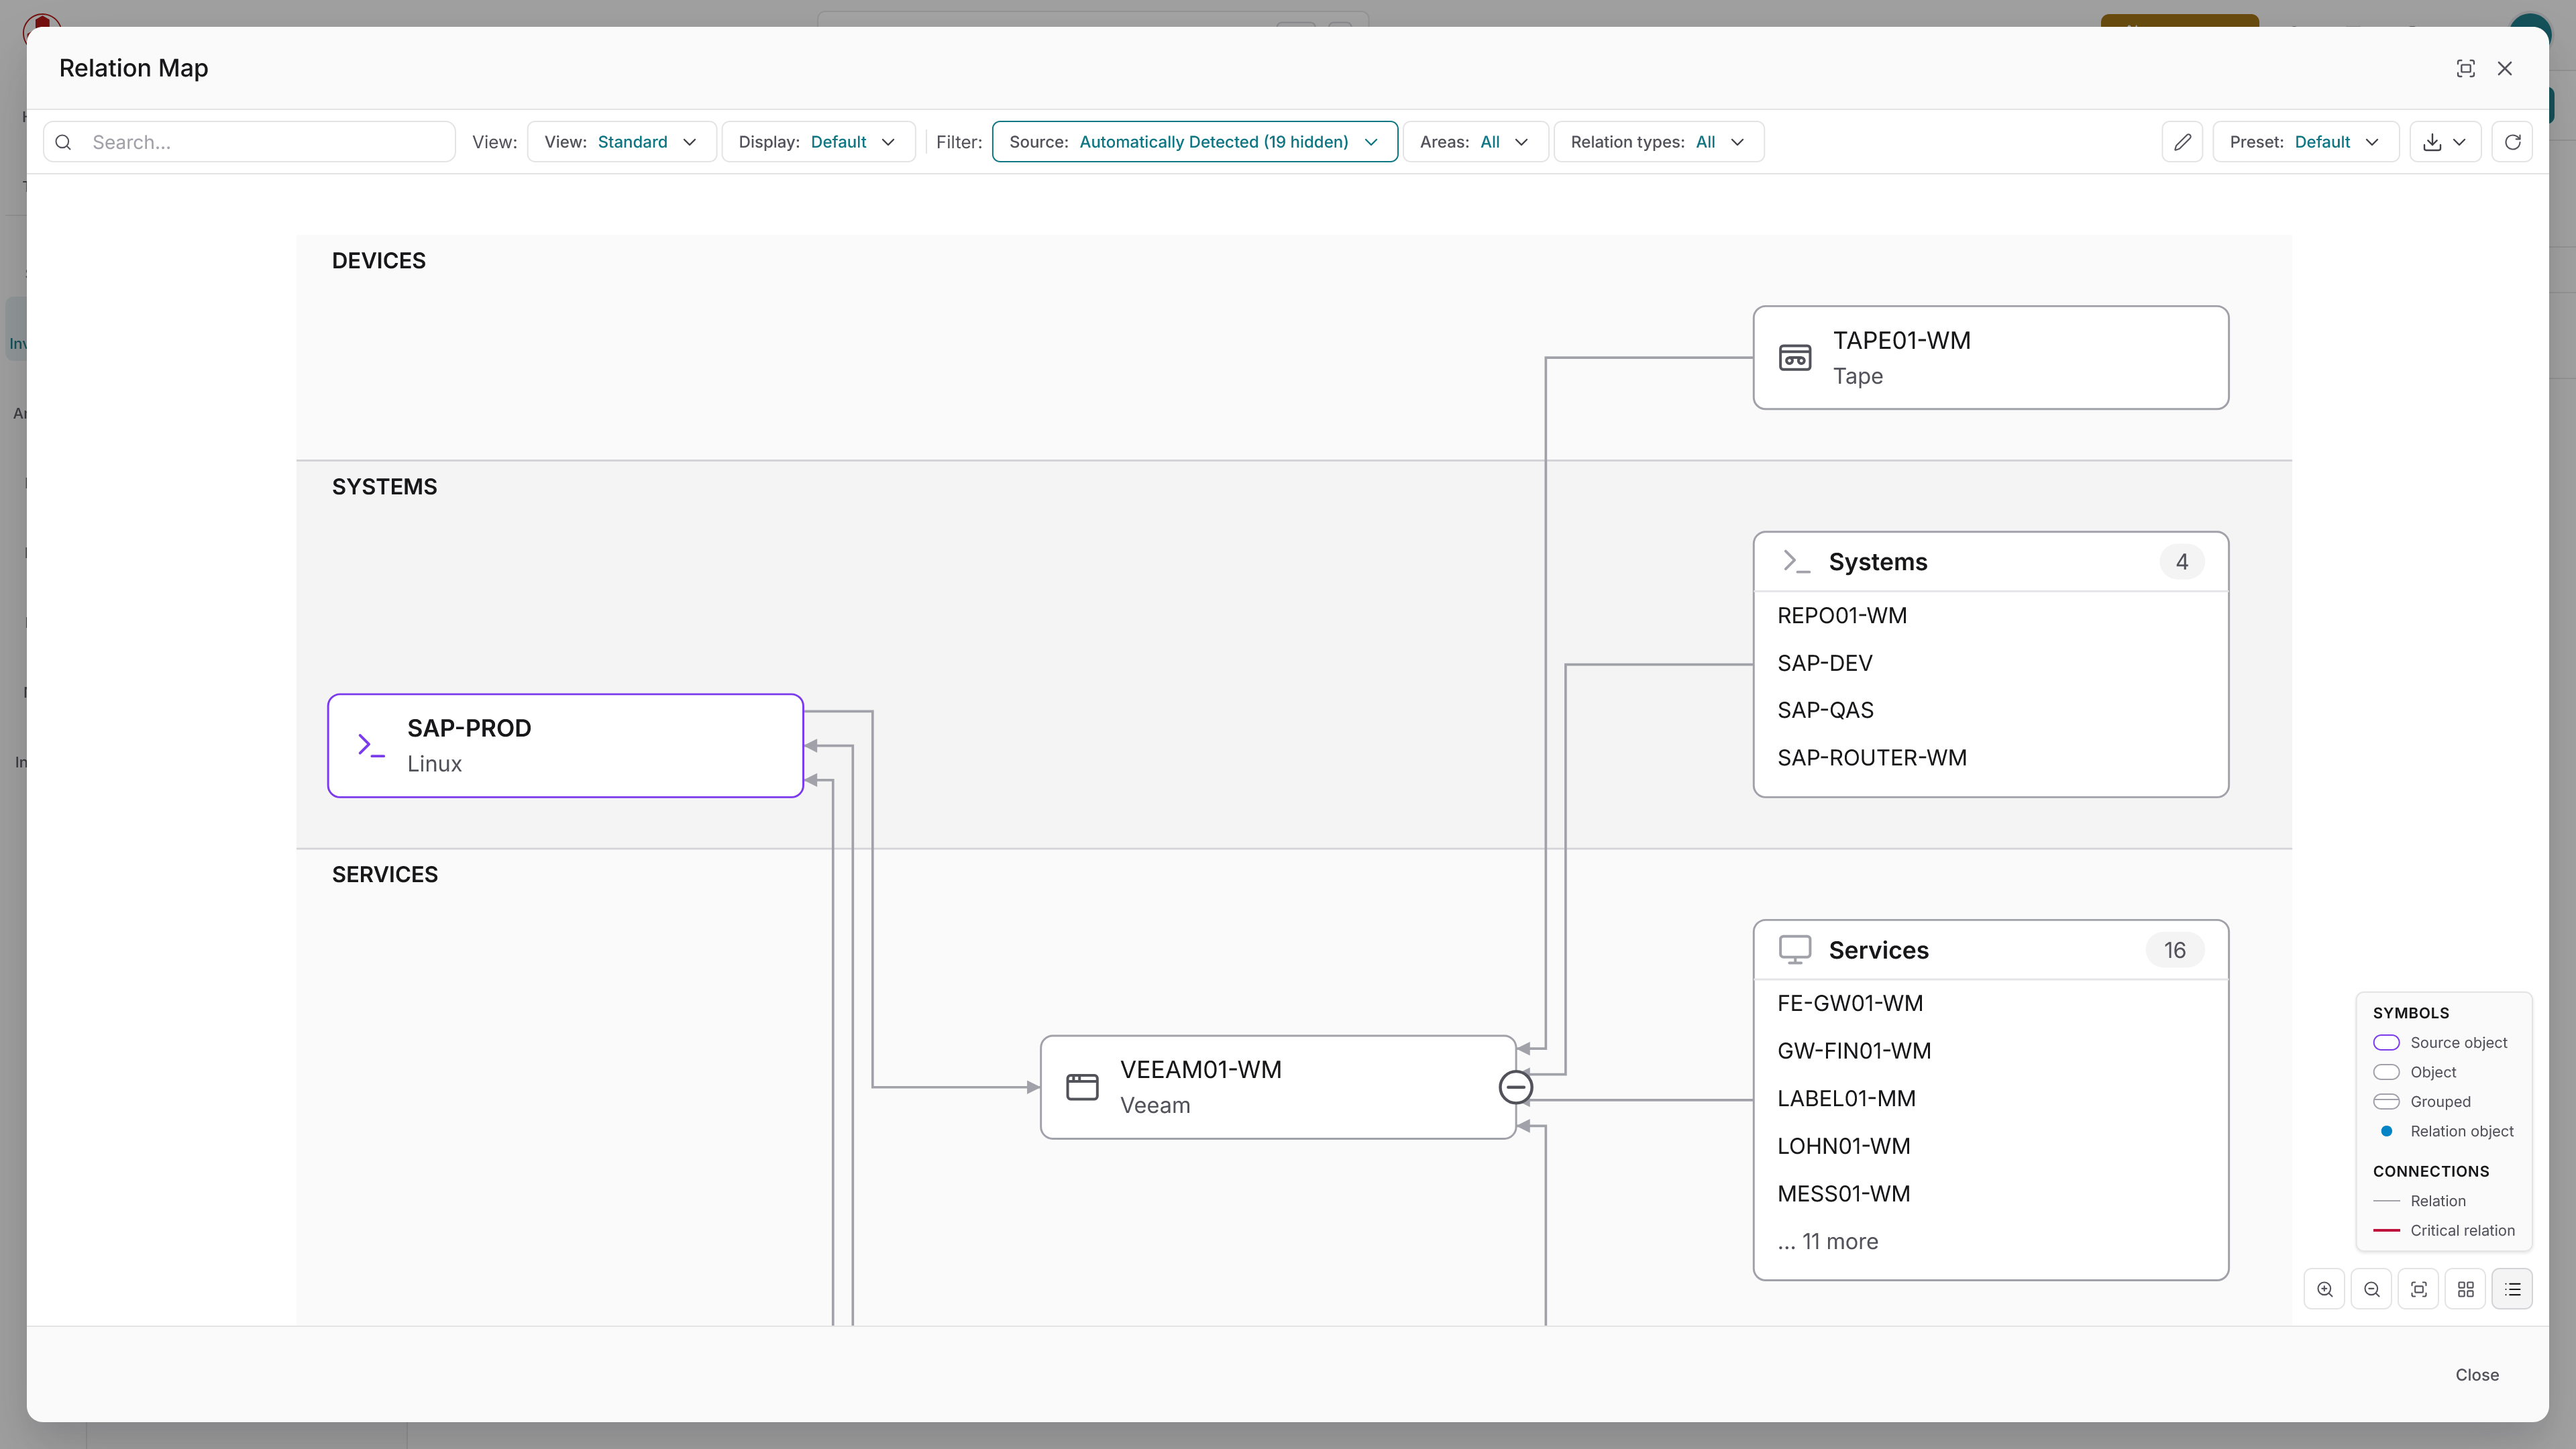Click the refresh map icon
Screen dimensions: 2576x1449
(x=2512, y=142)
